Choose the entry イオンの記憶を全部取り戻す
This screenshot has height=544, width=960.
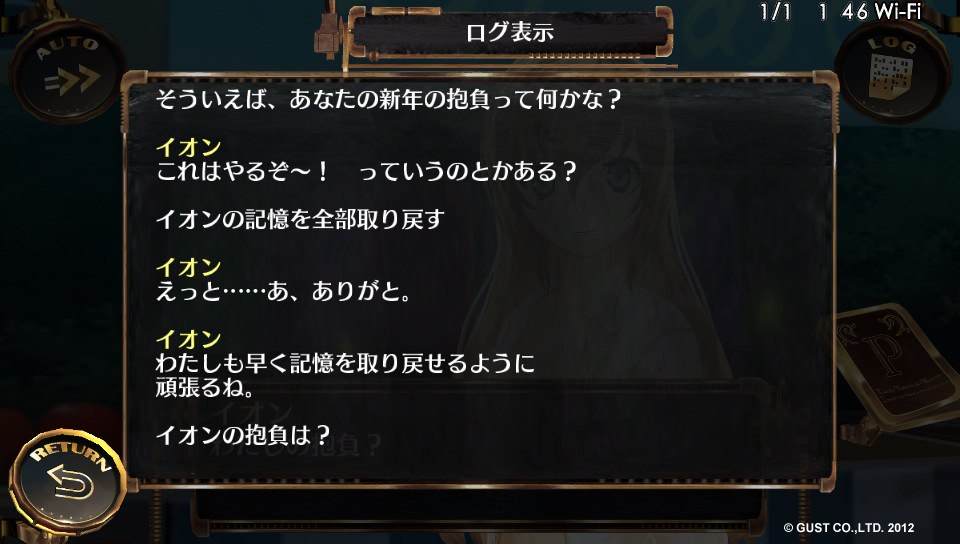click(300, 219)
